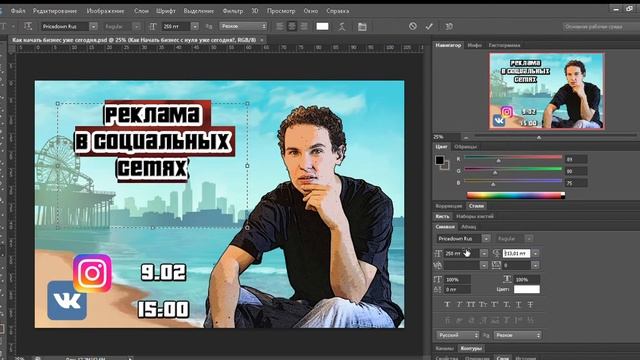Open leading dropdown in Character panel

pos(536,253)
